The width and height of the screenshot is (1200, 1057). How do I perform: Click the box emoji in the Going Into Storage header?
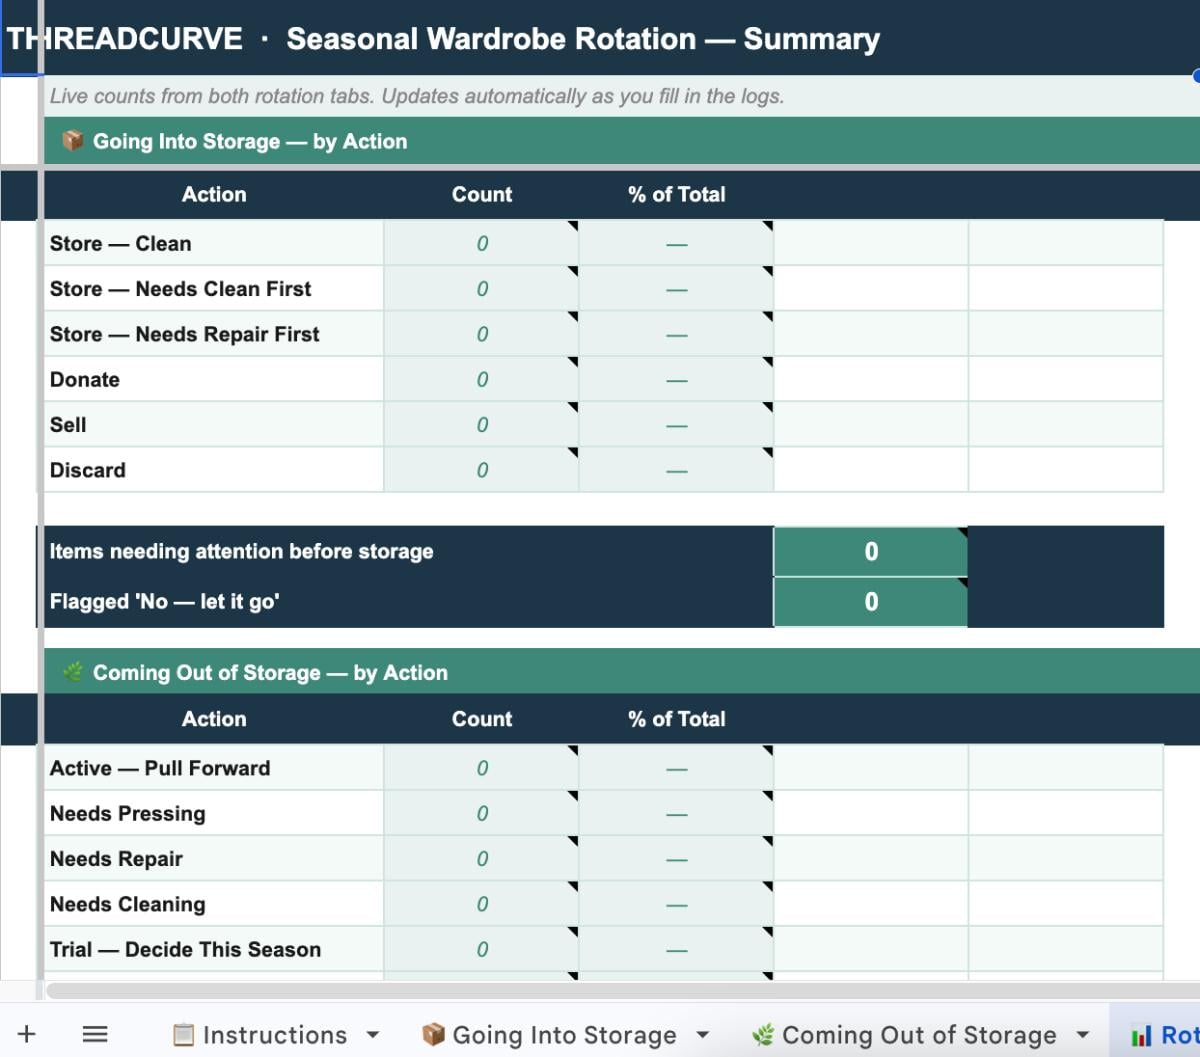(x=72, y=141)
